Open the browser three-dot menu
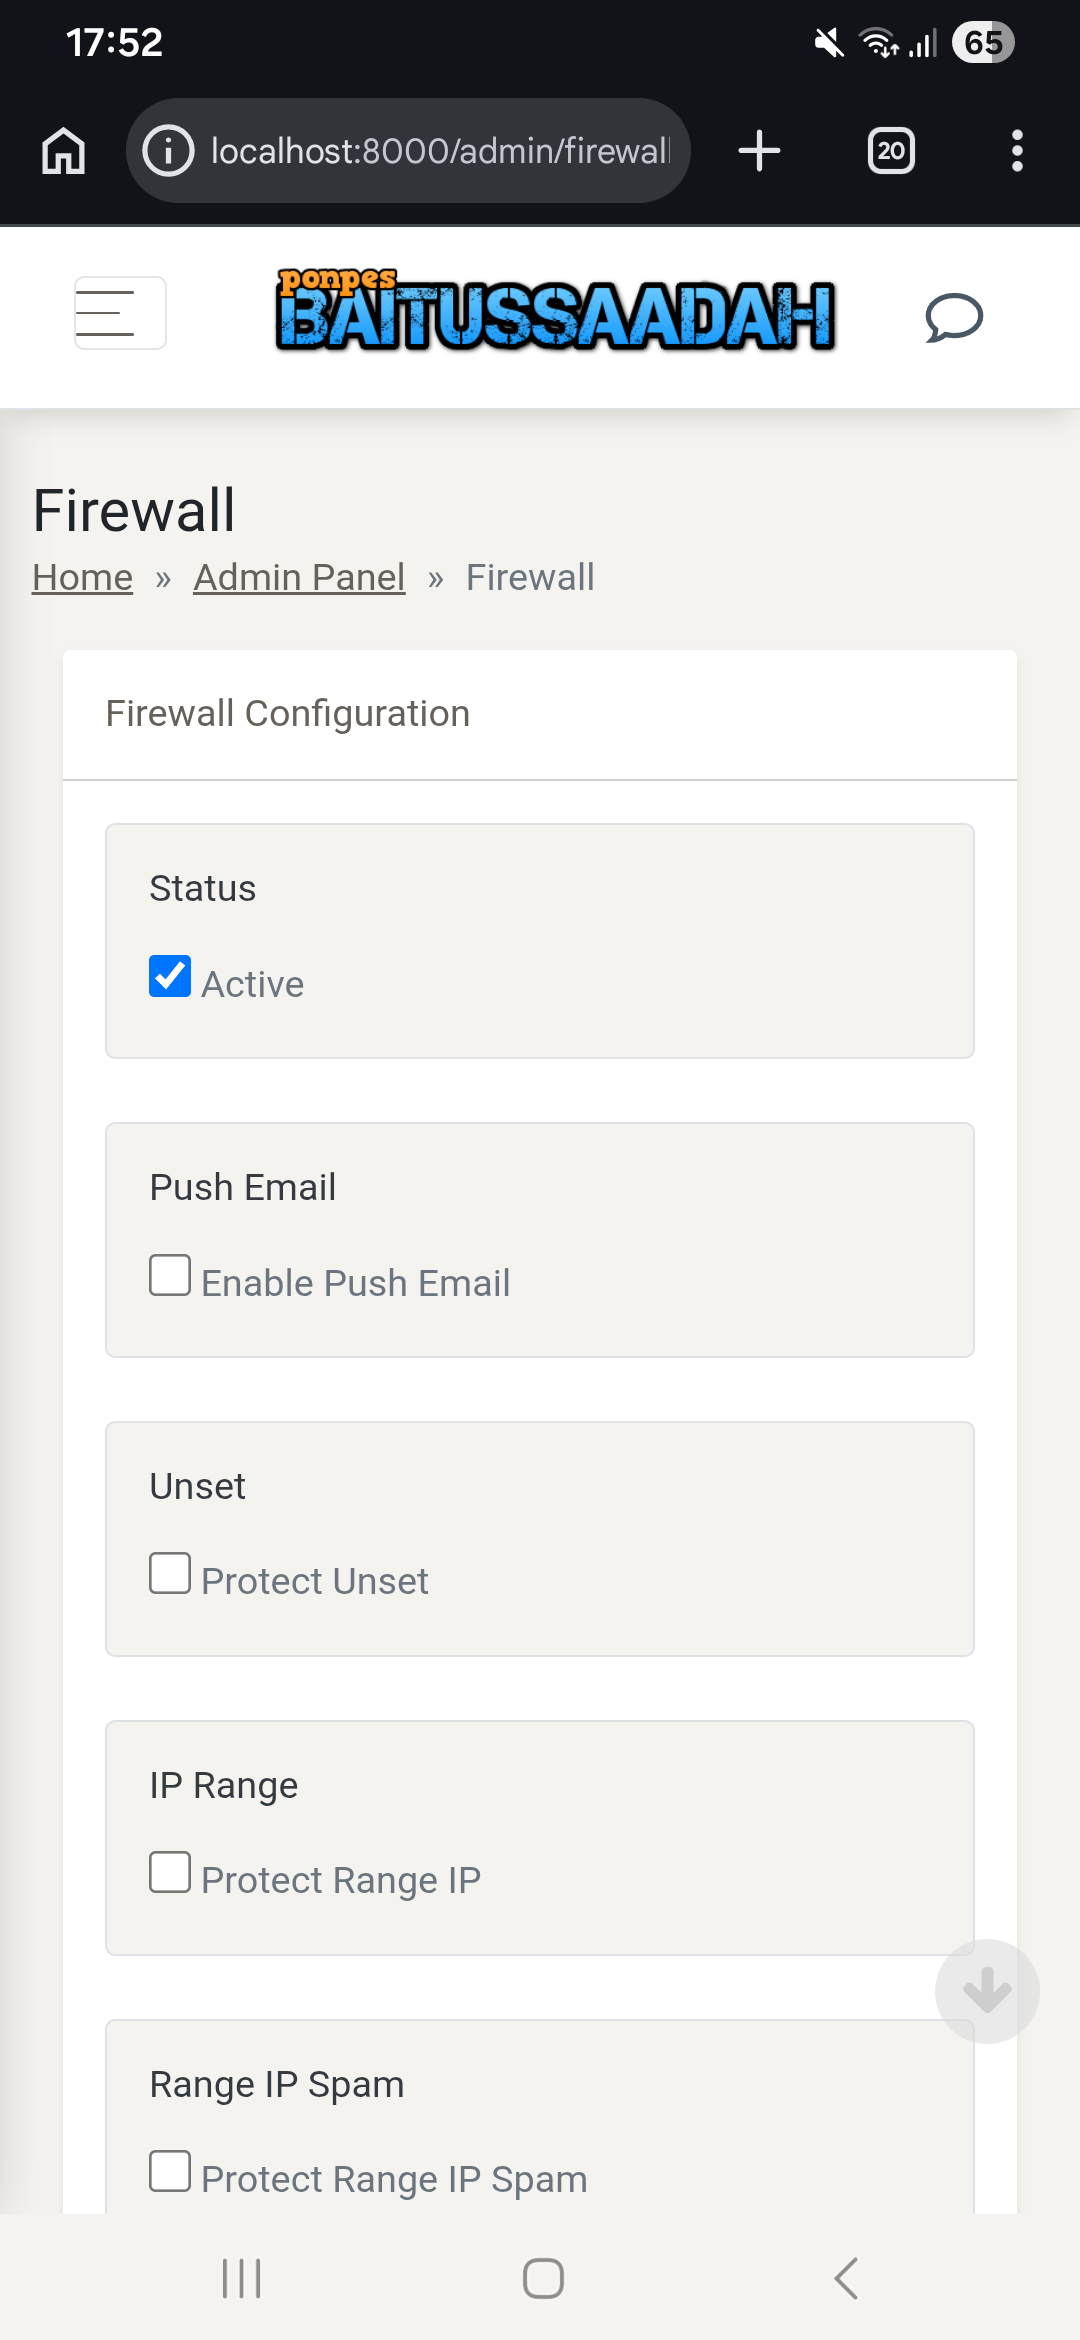This screenshot has height=2340, width=1080. (1017, 151)
